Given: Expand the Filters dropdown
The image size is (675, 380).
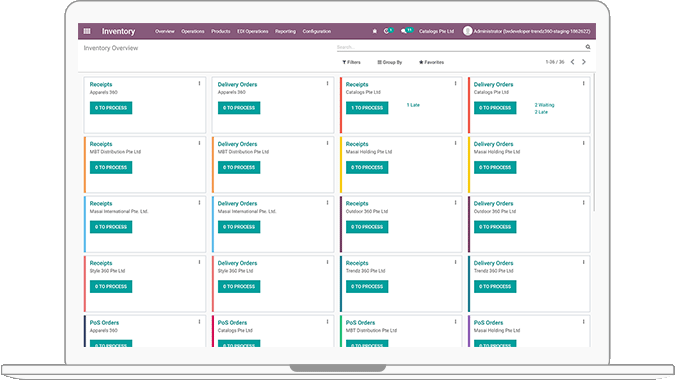Looking at the screenshot, I should click(351, 62).
